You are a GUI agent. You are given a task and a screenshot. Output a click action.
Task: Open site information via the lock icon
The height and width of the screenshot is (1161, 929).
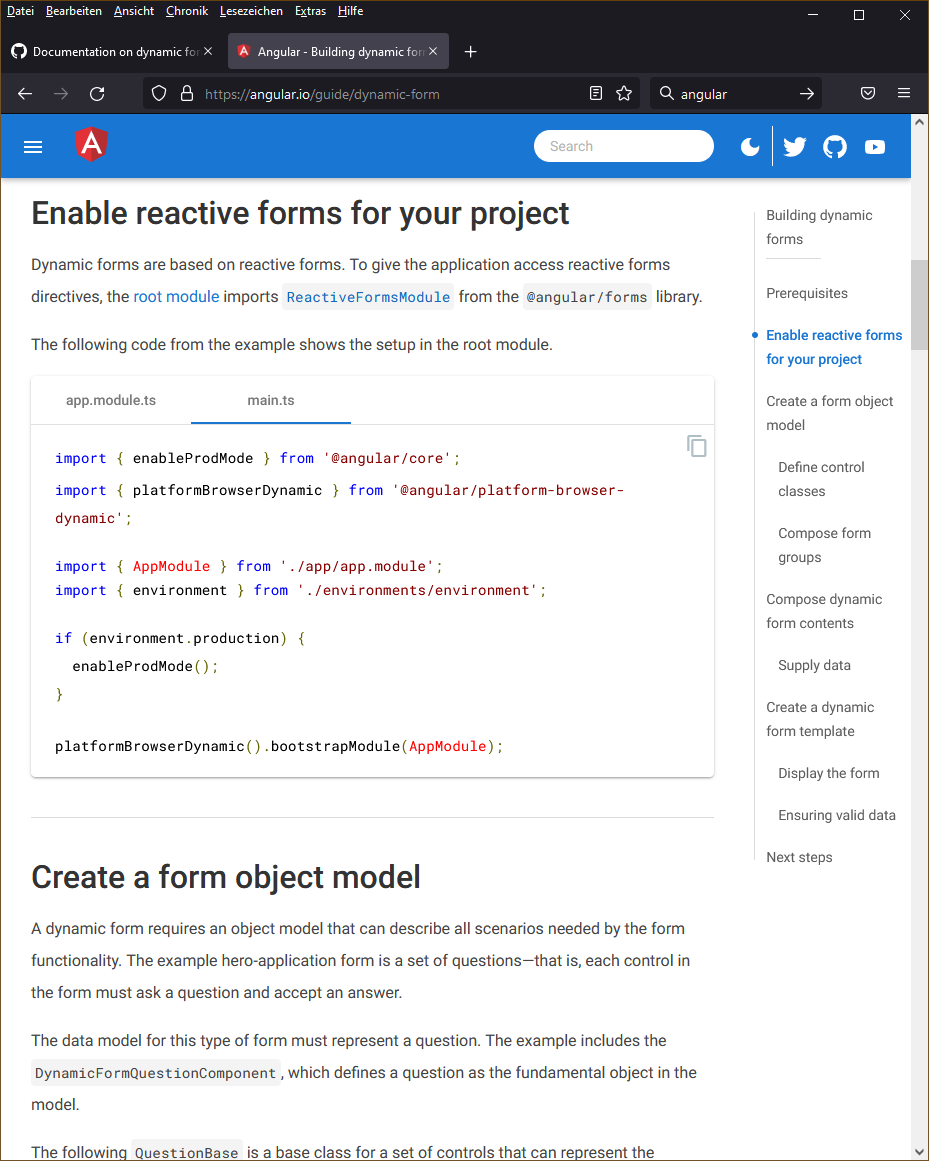coord(186,93)
